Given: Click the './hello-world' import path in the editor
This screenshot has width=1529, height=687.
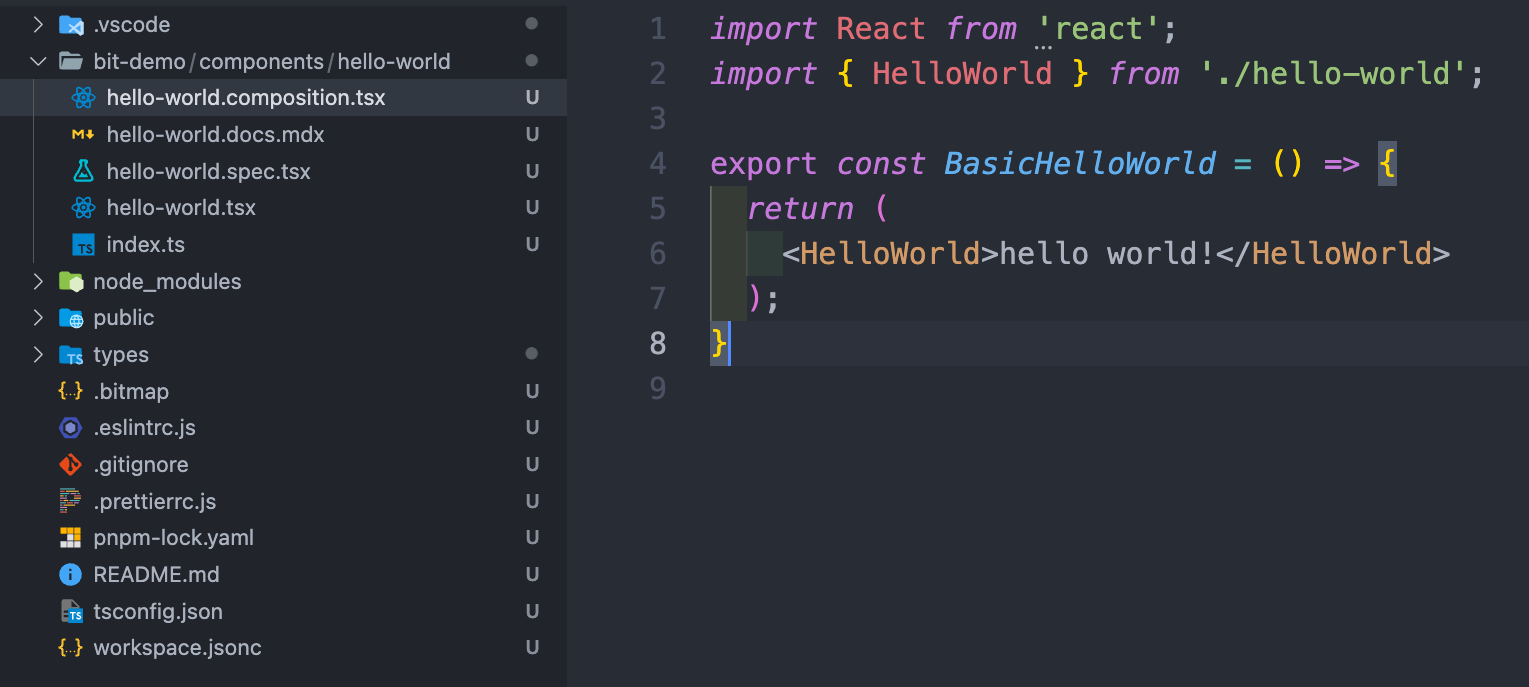Looking at the screenshot, I should coord(1333,73).
